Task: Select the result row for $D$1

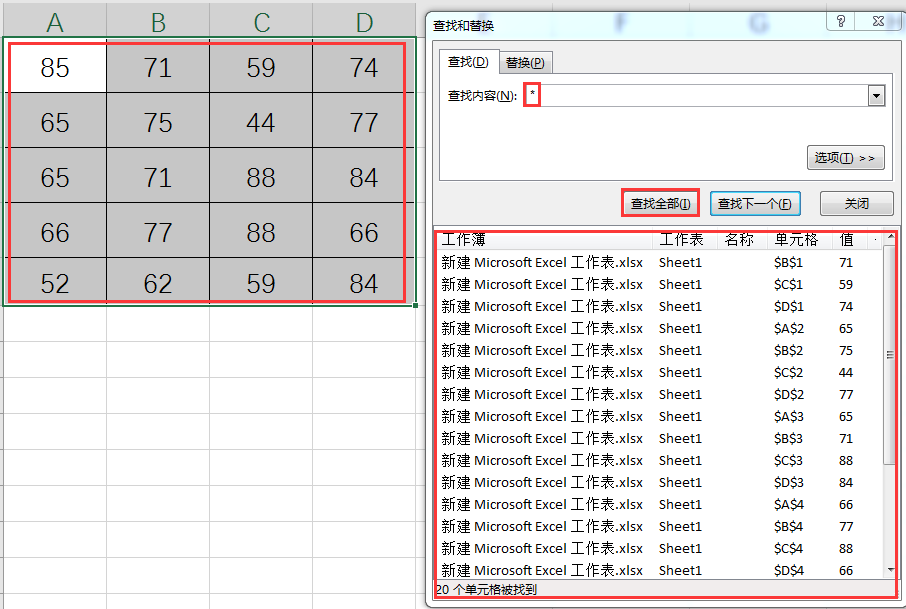Action: tap(659, 306)
